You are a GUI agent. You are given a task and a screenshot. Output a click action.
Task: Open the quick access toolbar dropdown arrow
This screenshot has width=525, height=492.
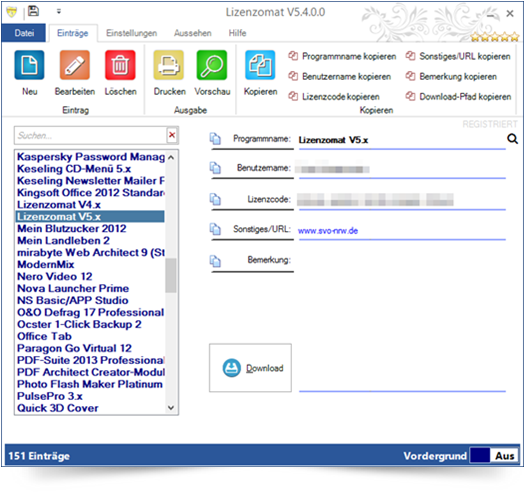pyautogui.click(x=59, y=12)
